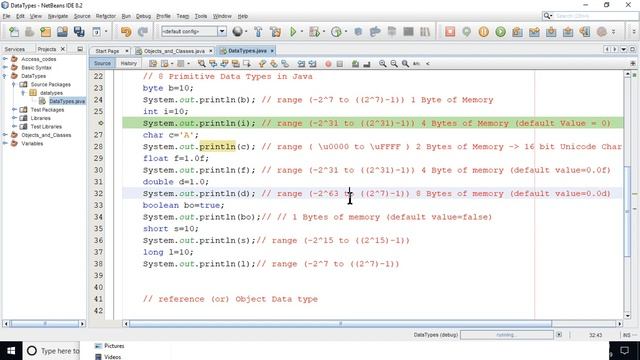Click the Build Project hammer icon
Viewport: 640px width, 360px height.
point(258,32)
